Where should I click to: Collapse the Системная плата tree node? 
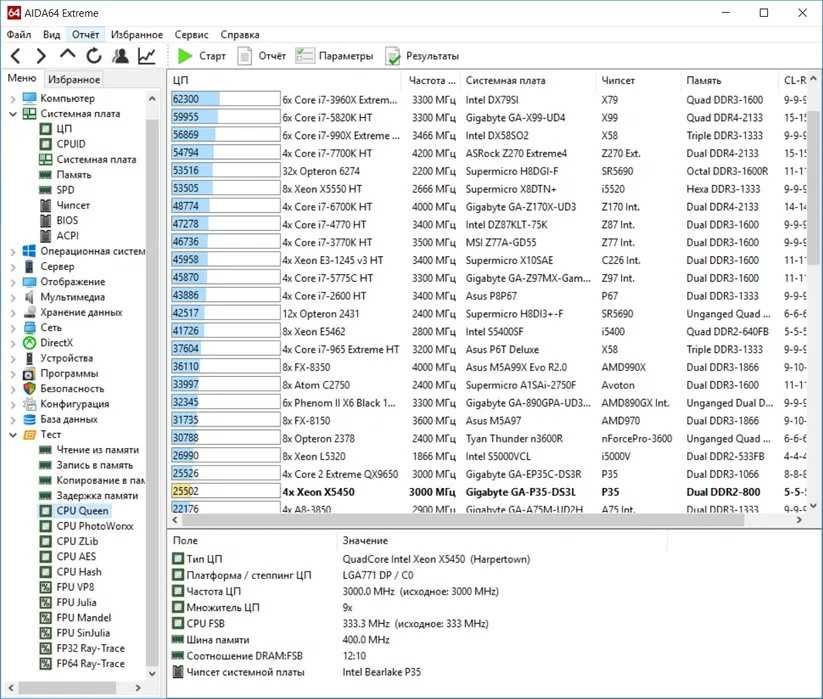(x=13, y=114)
